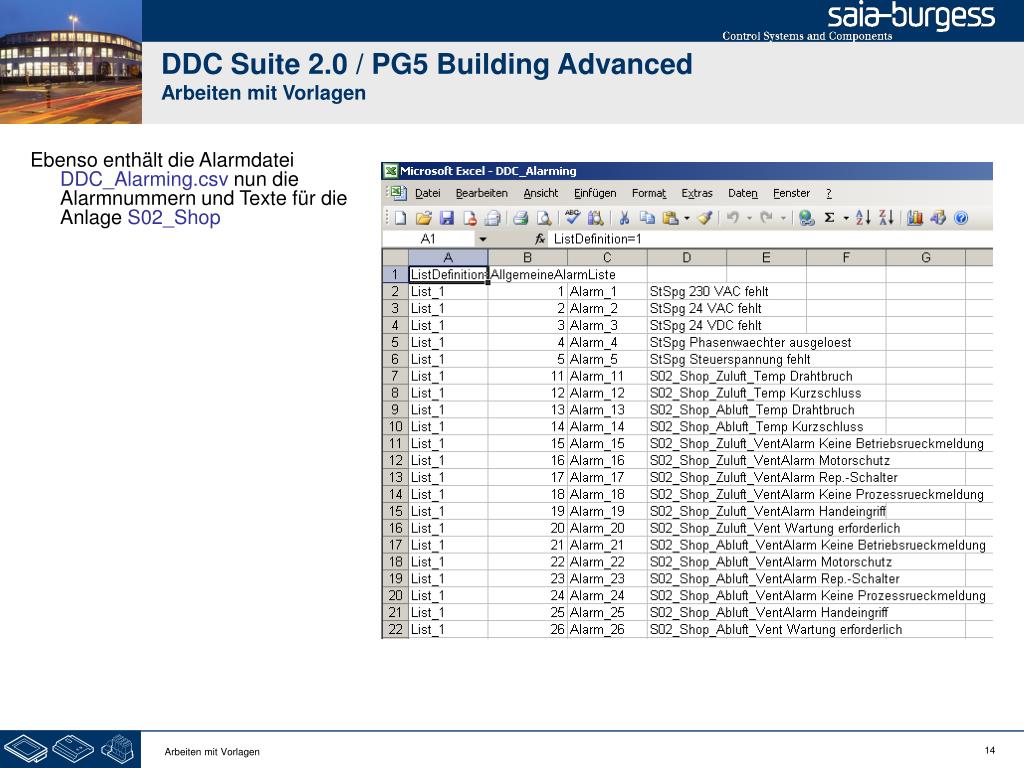
Task: Open a file with the folder icon
Action: (x=423, y=218)
